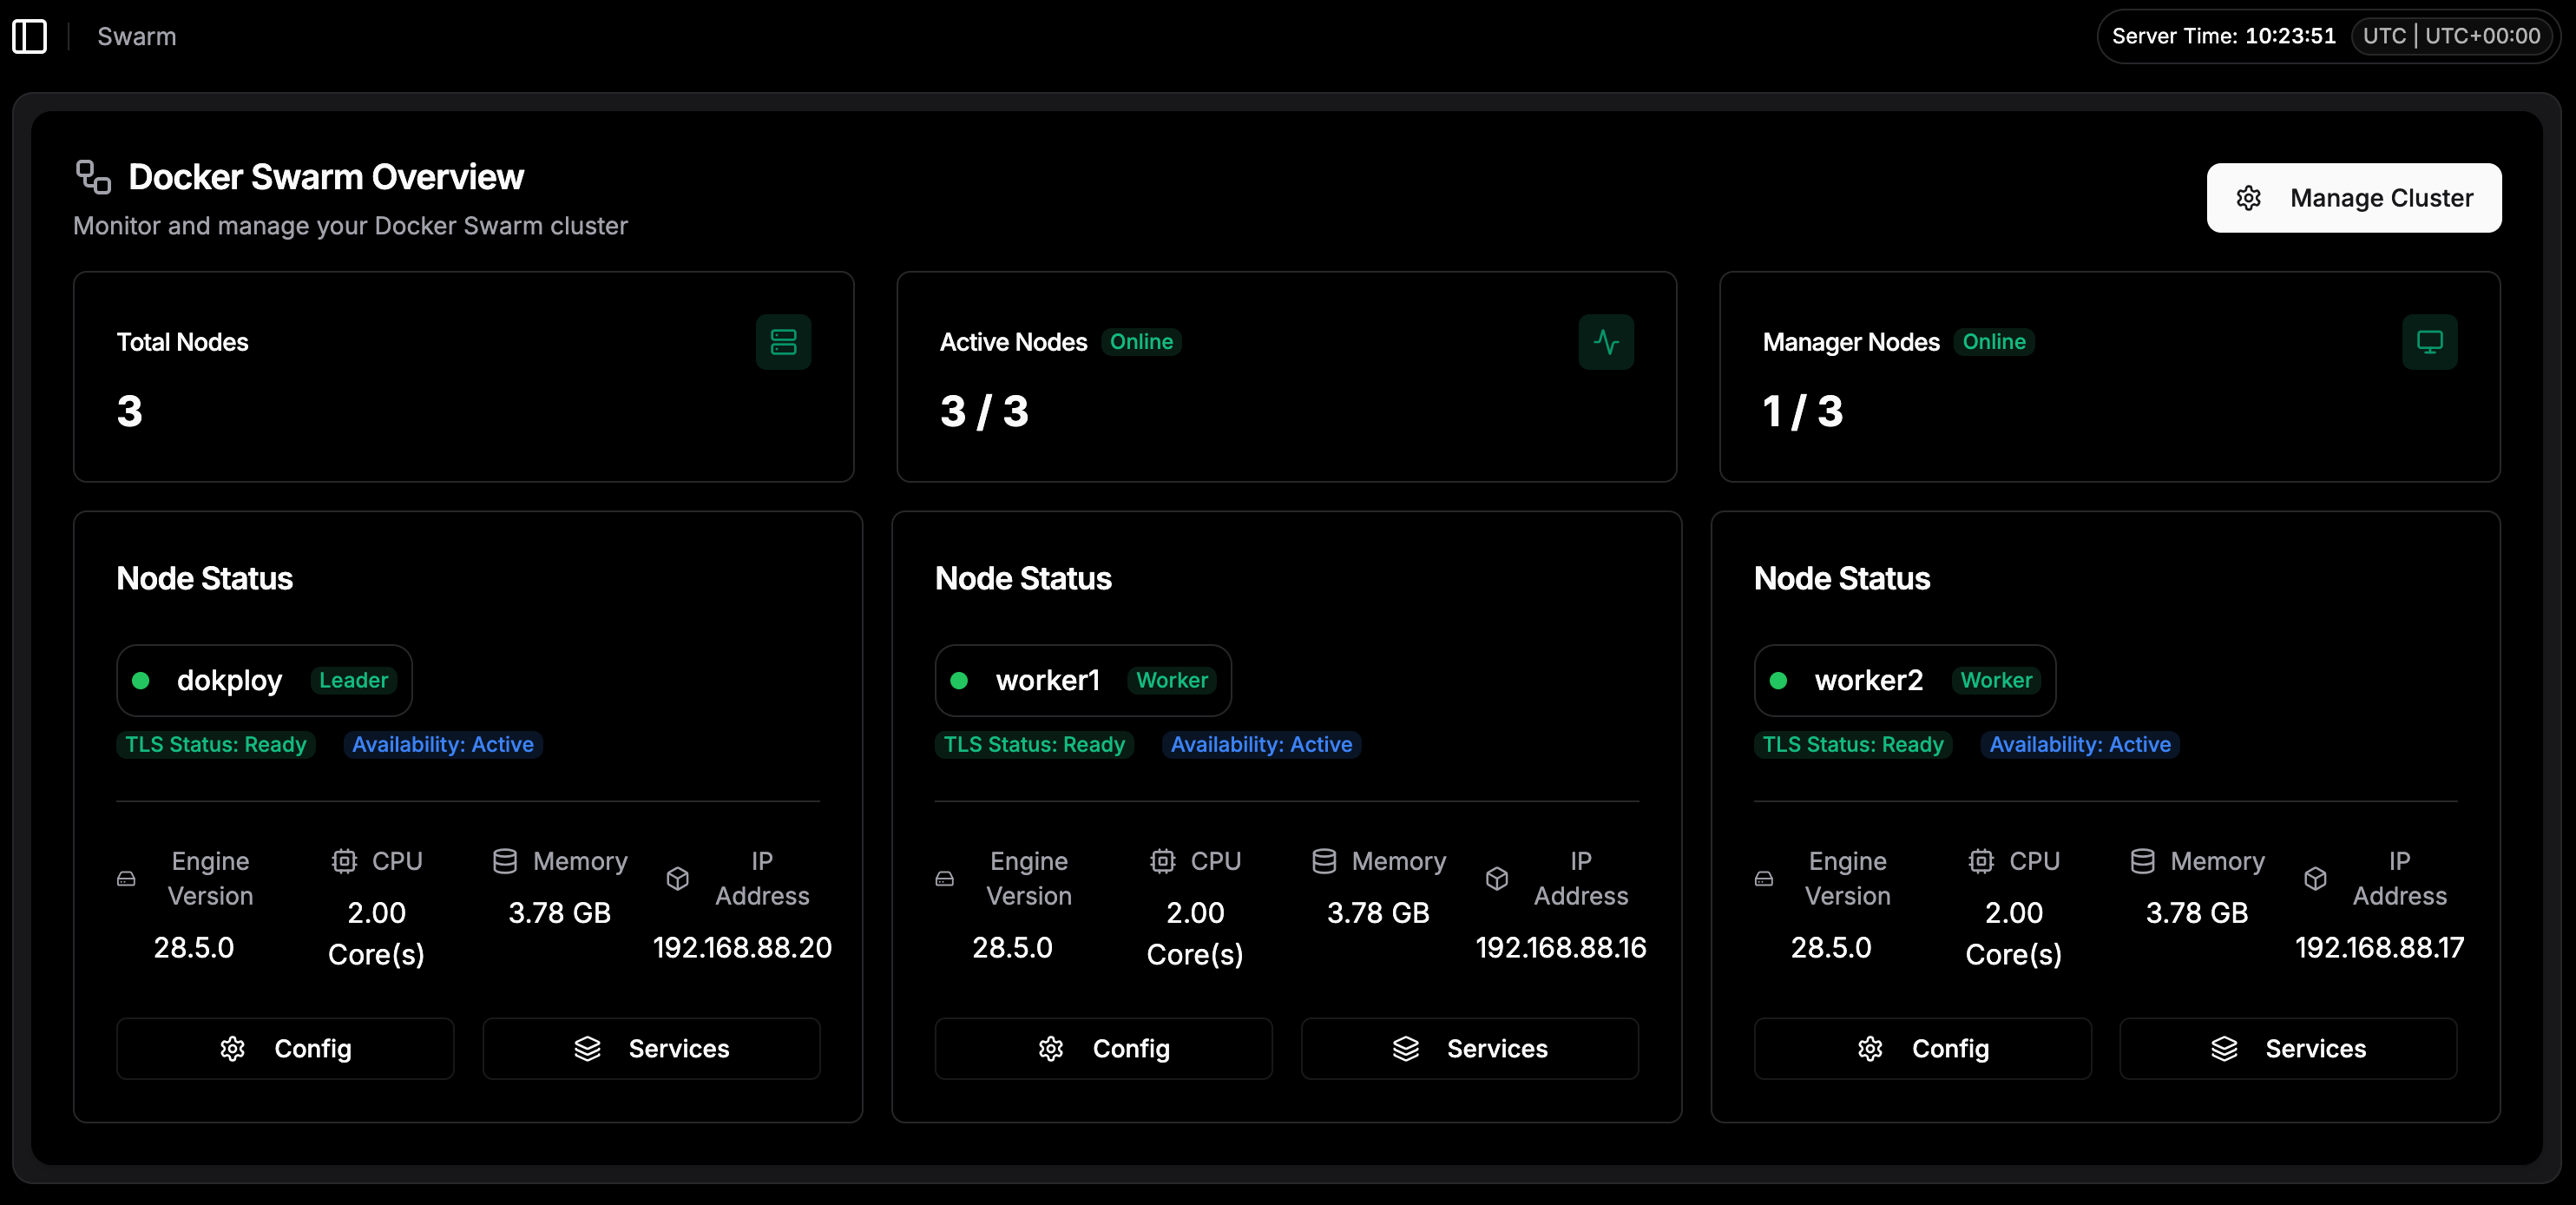Screen dimensions: 2576x1205
Task: Open Config for the dokploy node
Action: click(x=285, y=1048)
